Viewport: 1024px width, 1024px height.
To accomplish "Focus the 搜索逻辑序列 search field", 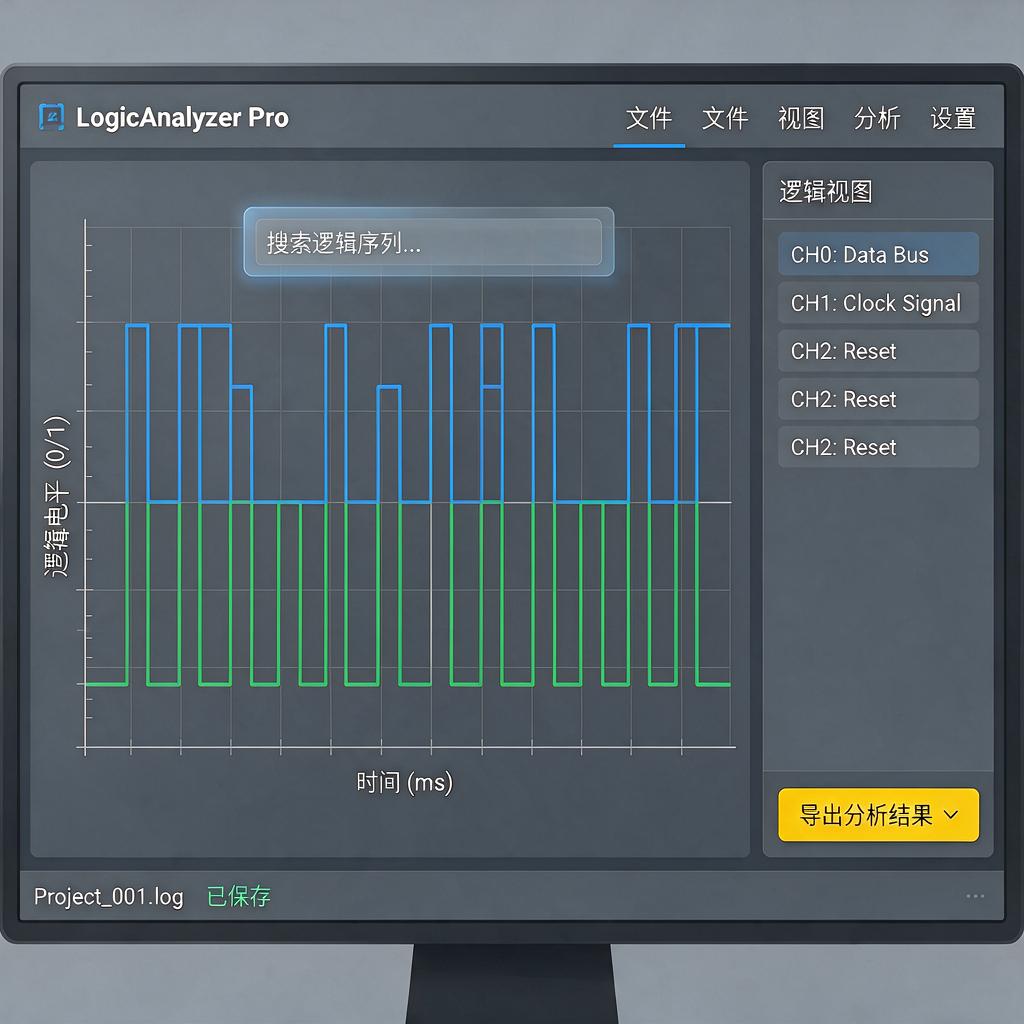I will (x=428, y=242).
